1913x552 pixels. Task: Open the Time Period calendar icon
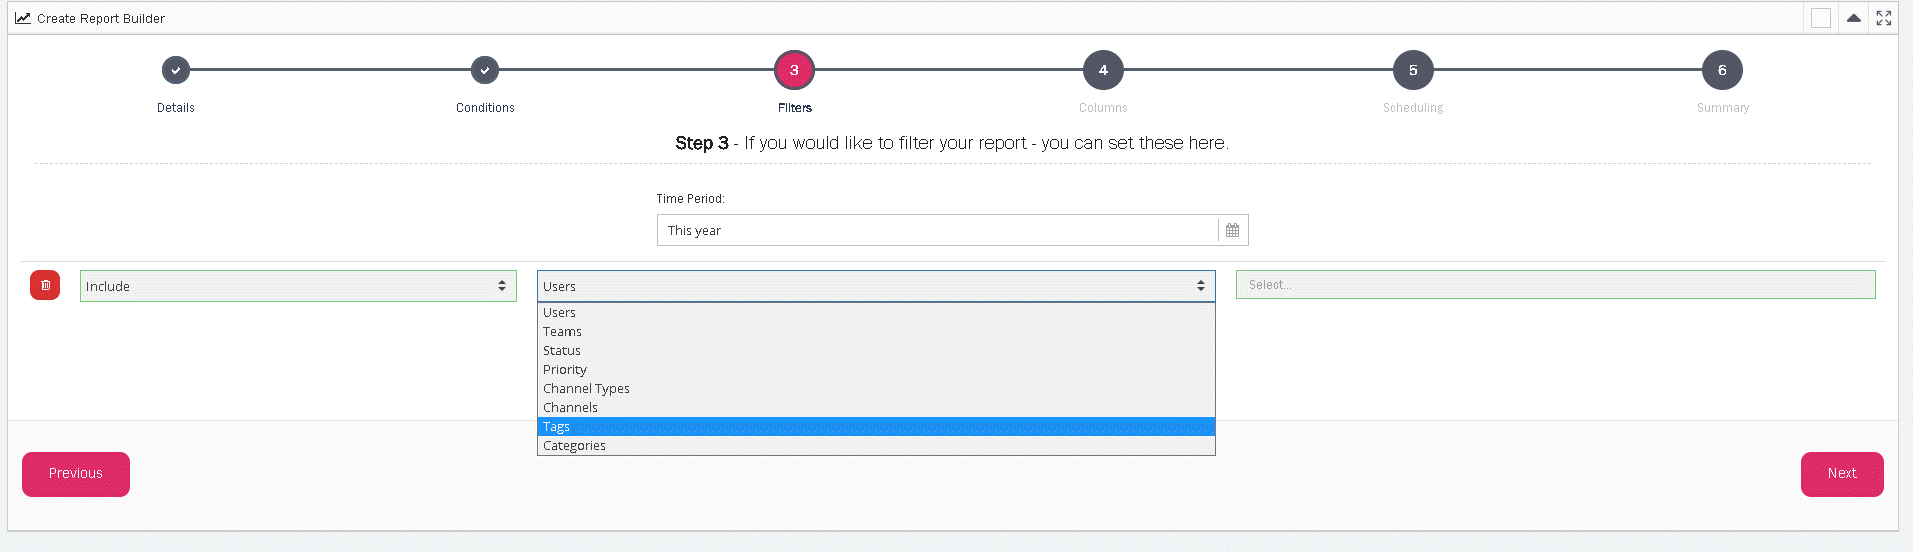click(x=1232, y=230)
